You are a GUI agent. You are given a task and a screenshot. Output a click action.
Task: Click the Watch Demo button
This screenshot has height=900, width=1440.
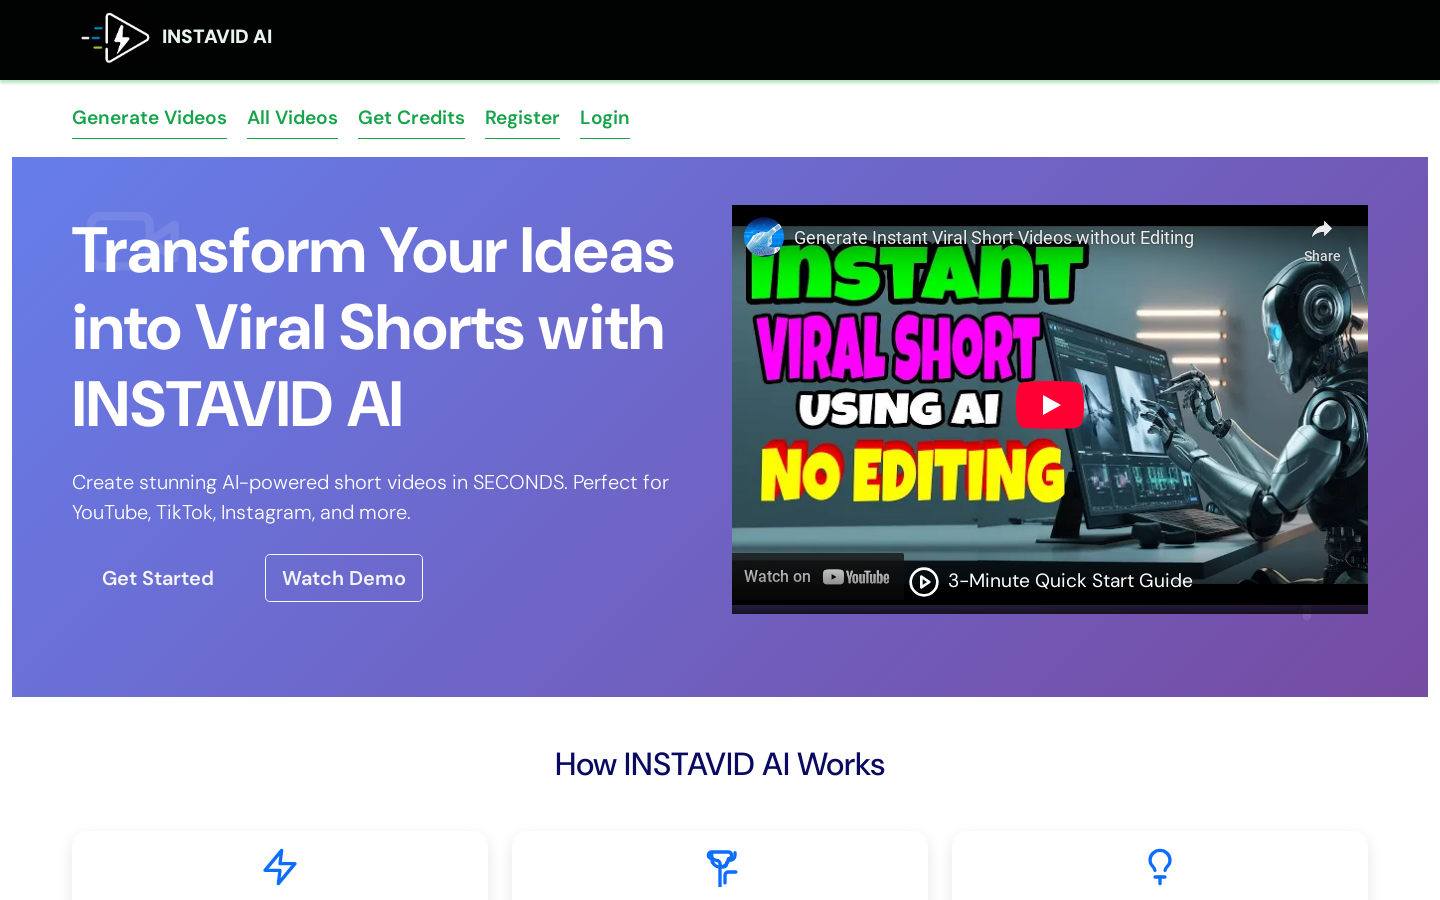344,578
